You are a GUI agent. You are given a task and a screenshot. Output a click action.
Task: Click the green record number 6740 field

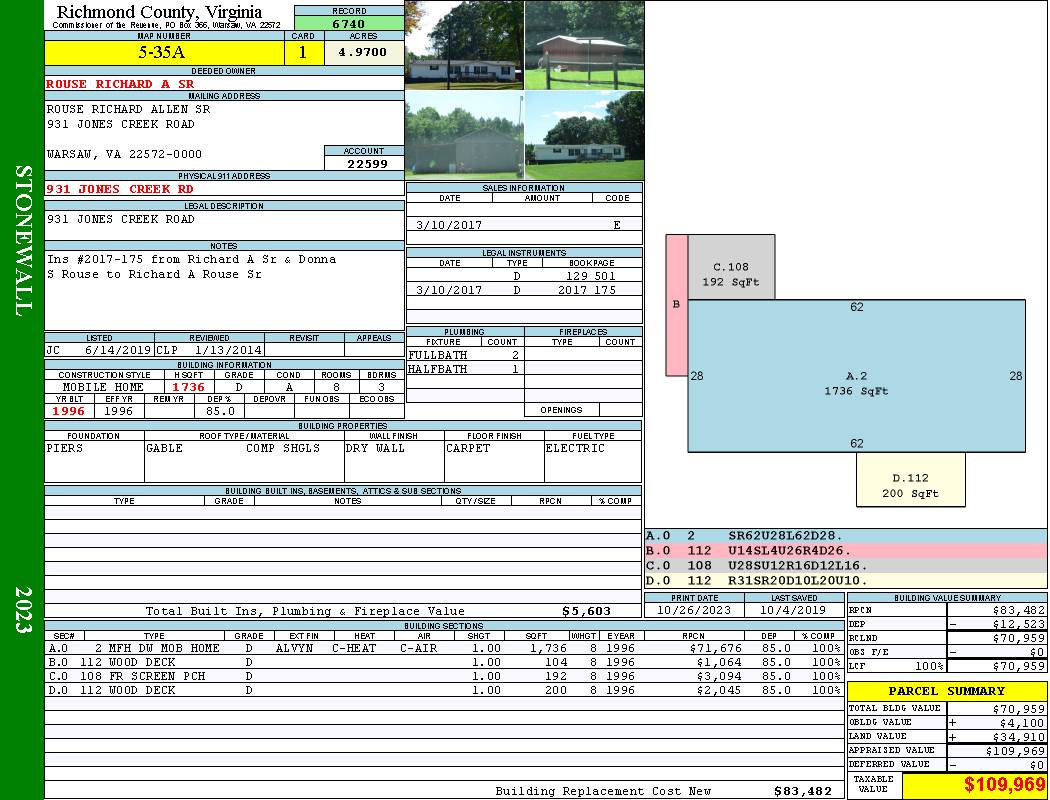tap(349, 23)
